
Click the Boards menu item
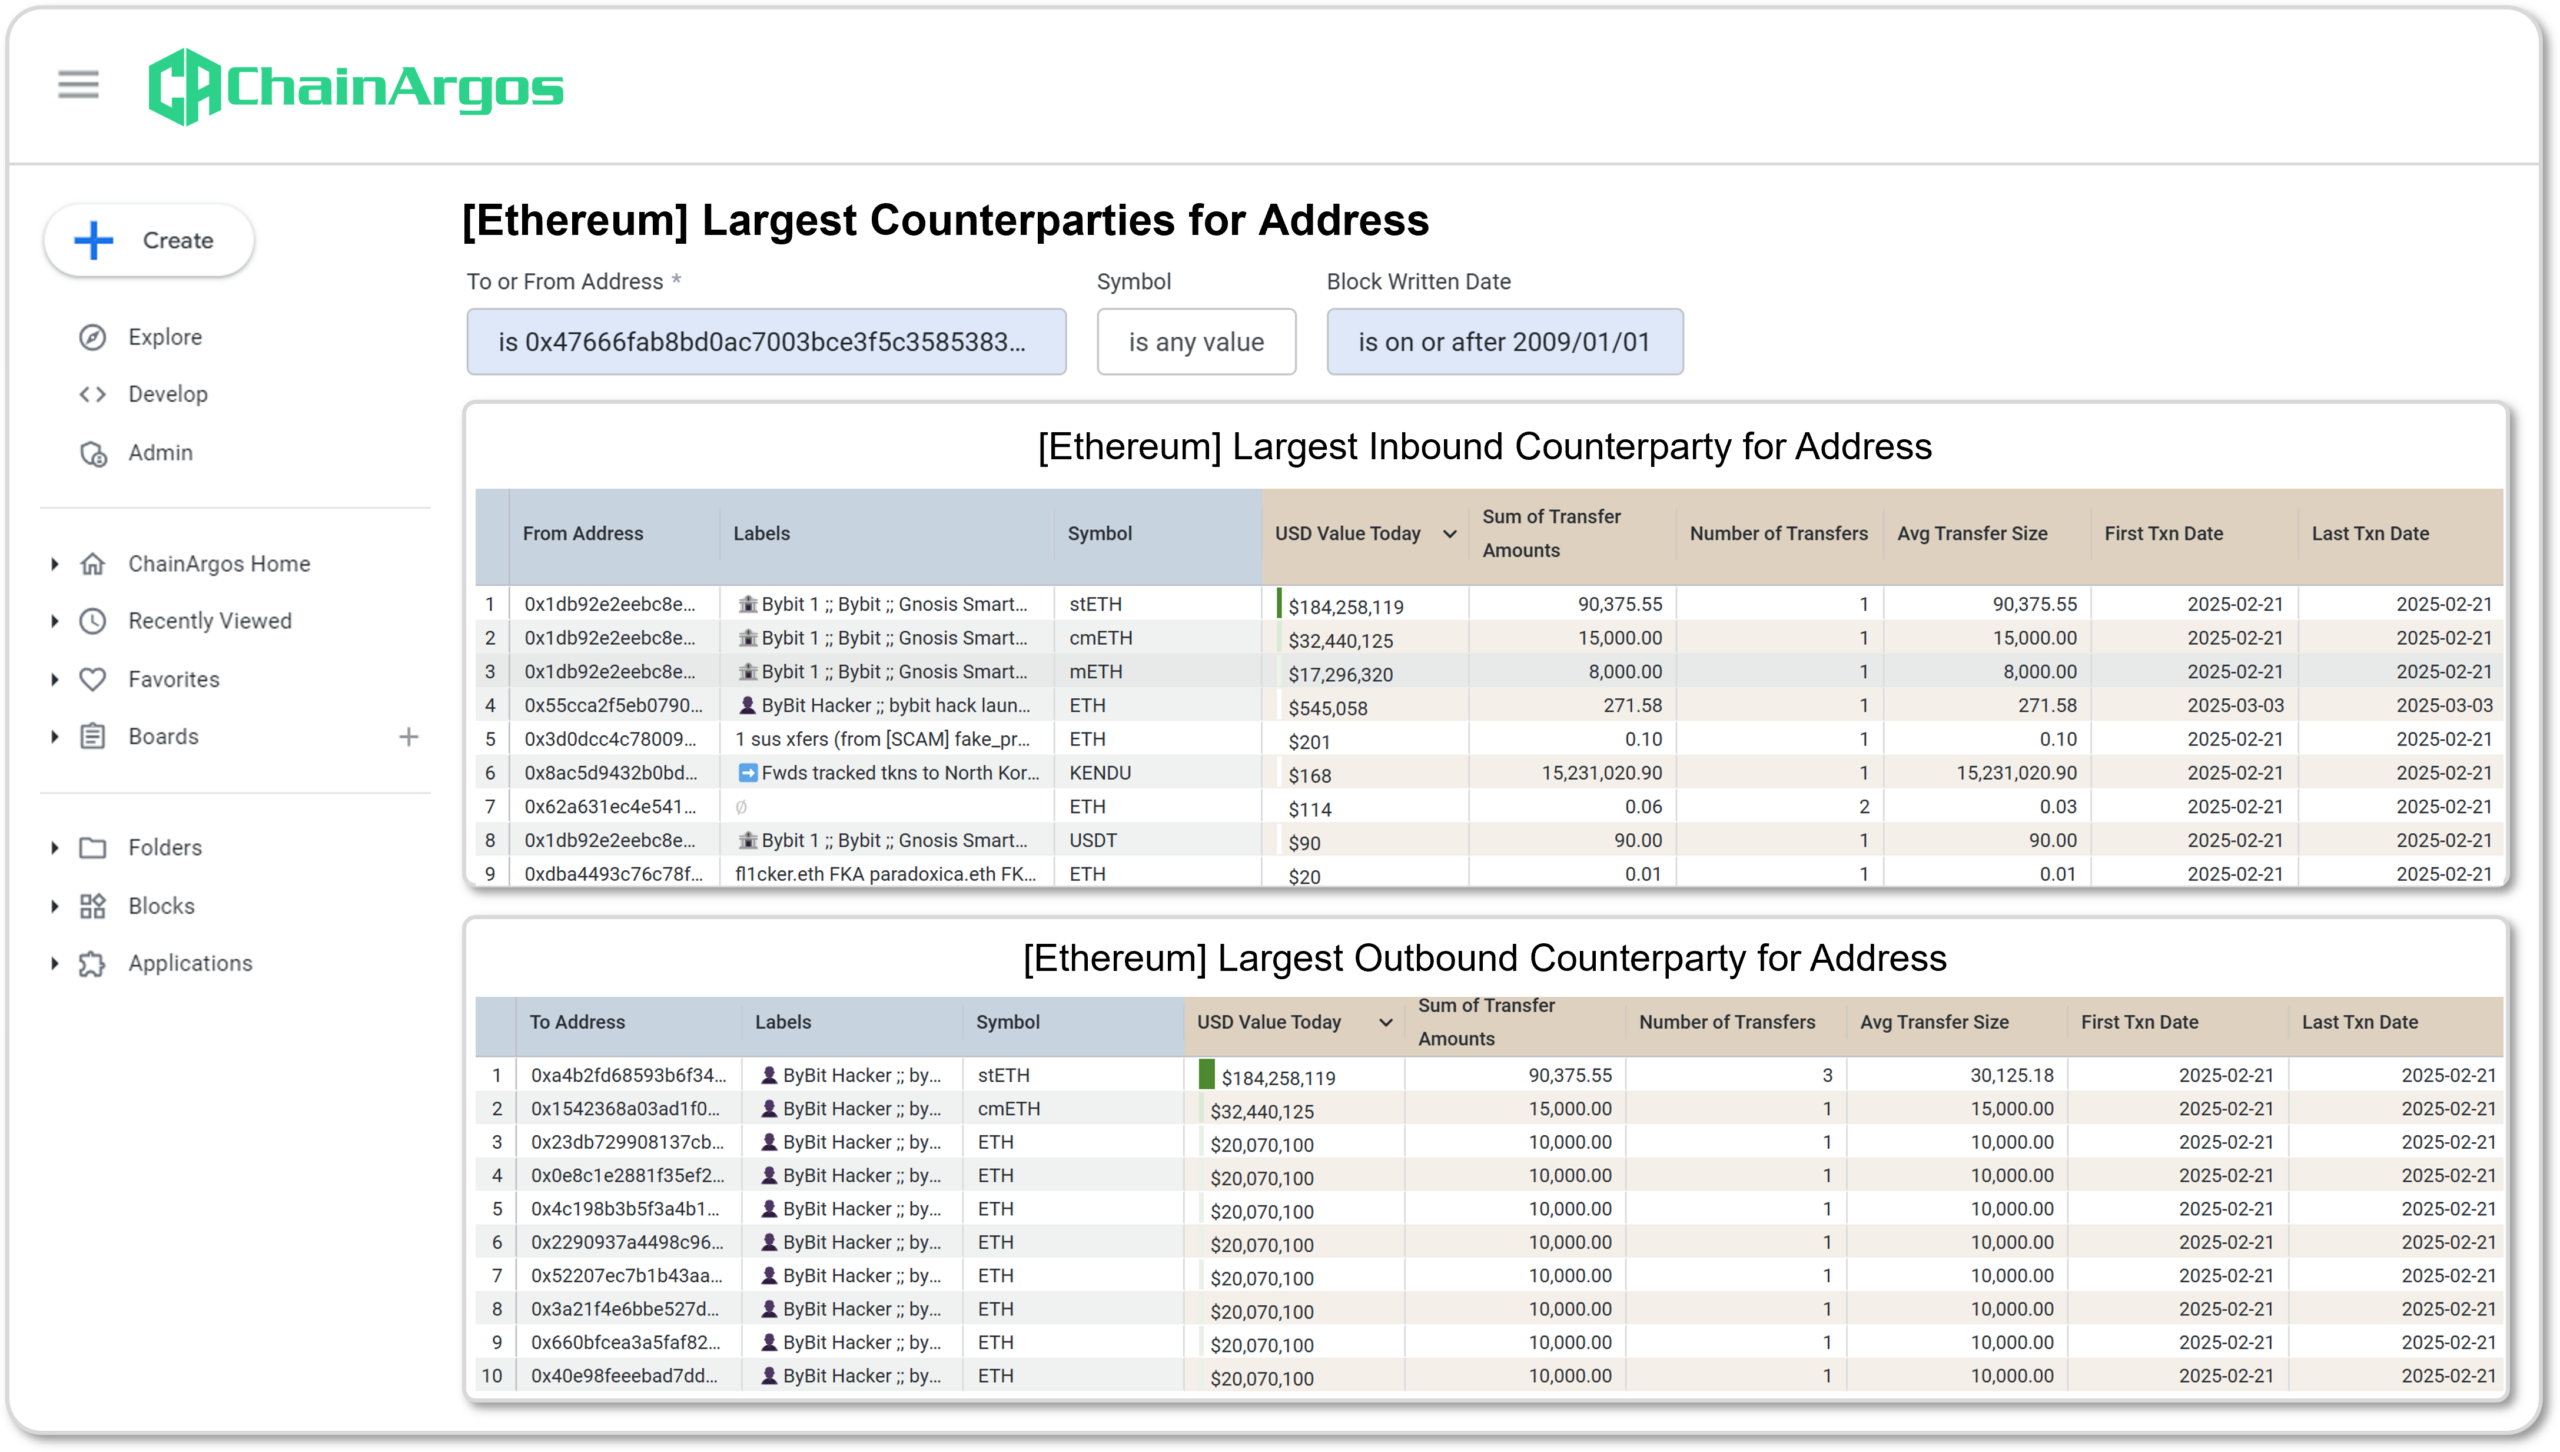pos(163,737)
